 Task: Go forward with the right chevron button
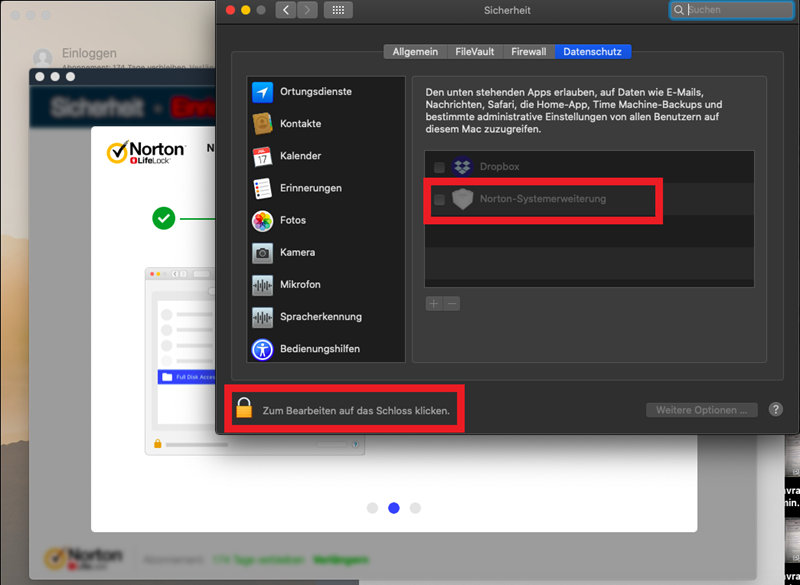point(307,10)
